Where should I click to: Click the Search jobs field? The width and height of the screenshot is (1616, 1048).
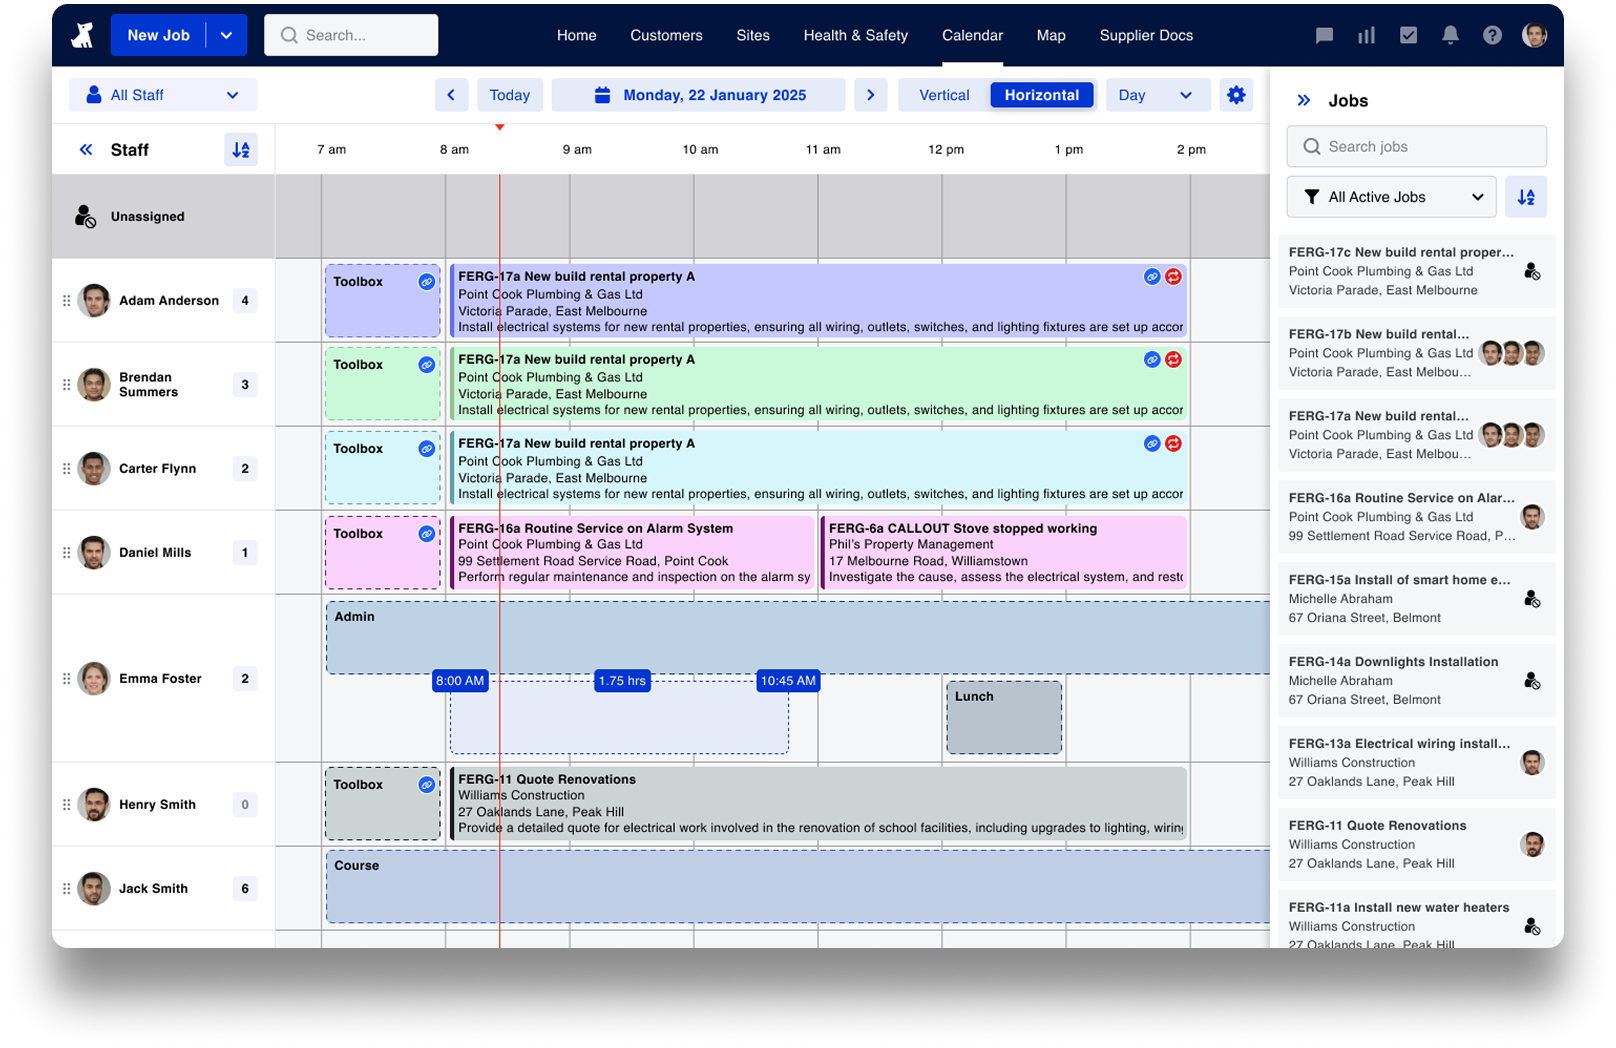coord(1416,146)
